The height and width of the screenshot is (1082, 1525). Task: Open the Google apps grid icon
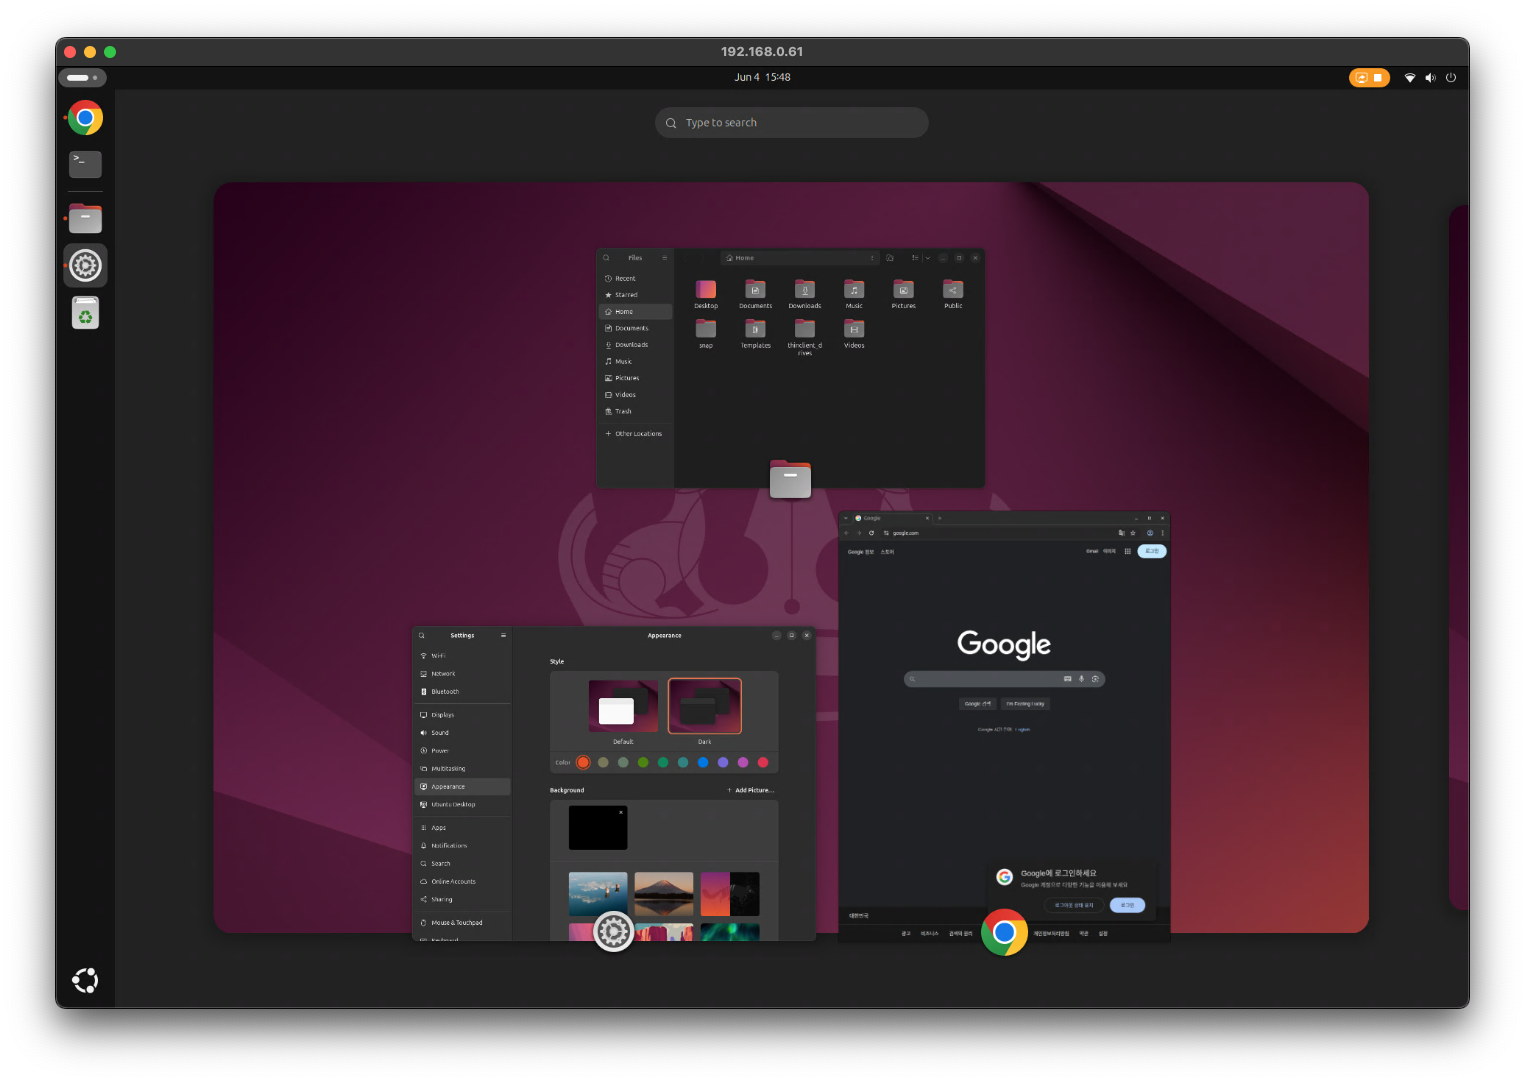click(1128, 551)
